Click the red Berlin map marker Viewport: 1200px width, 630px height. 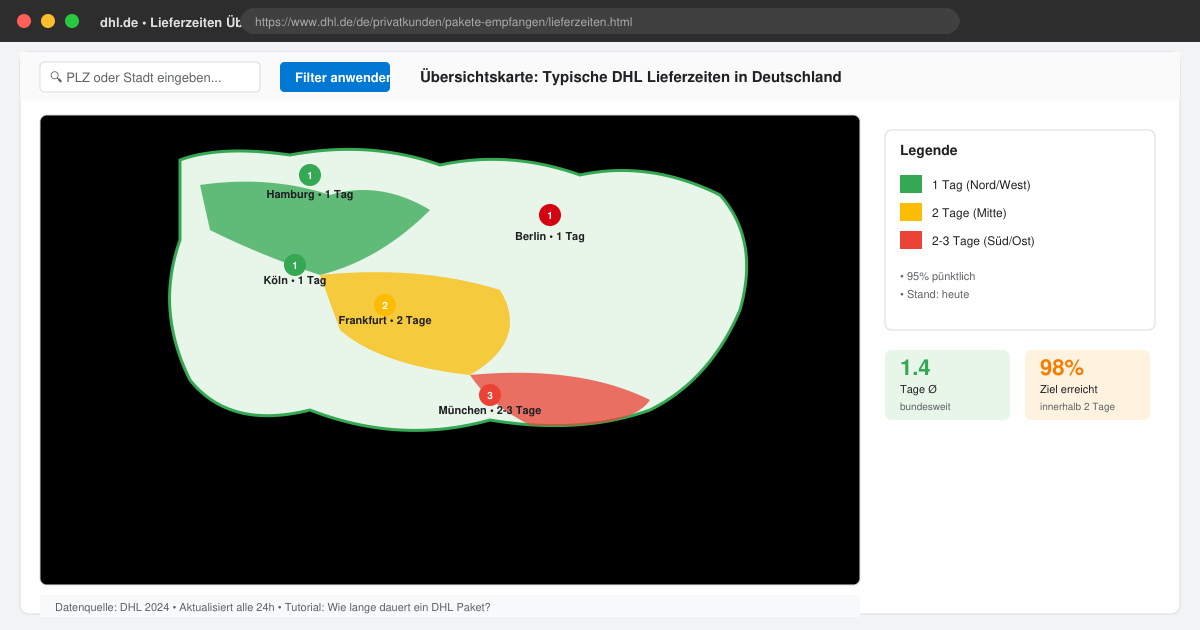(x=550, y=215)
